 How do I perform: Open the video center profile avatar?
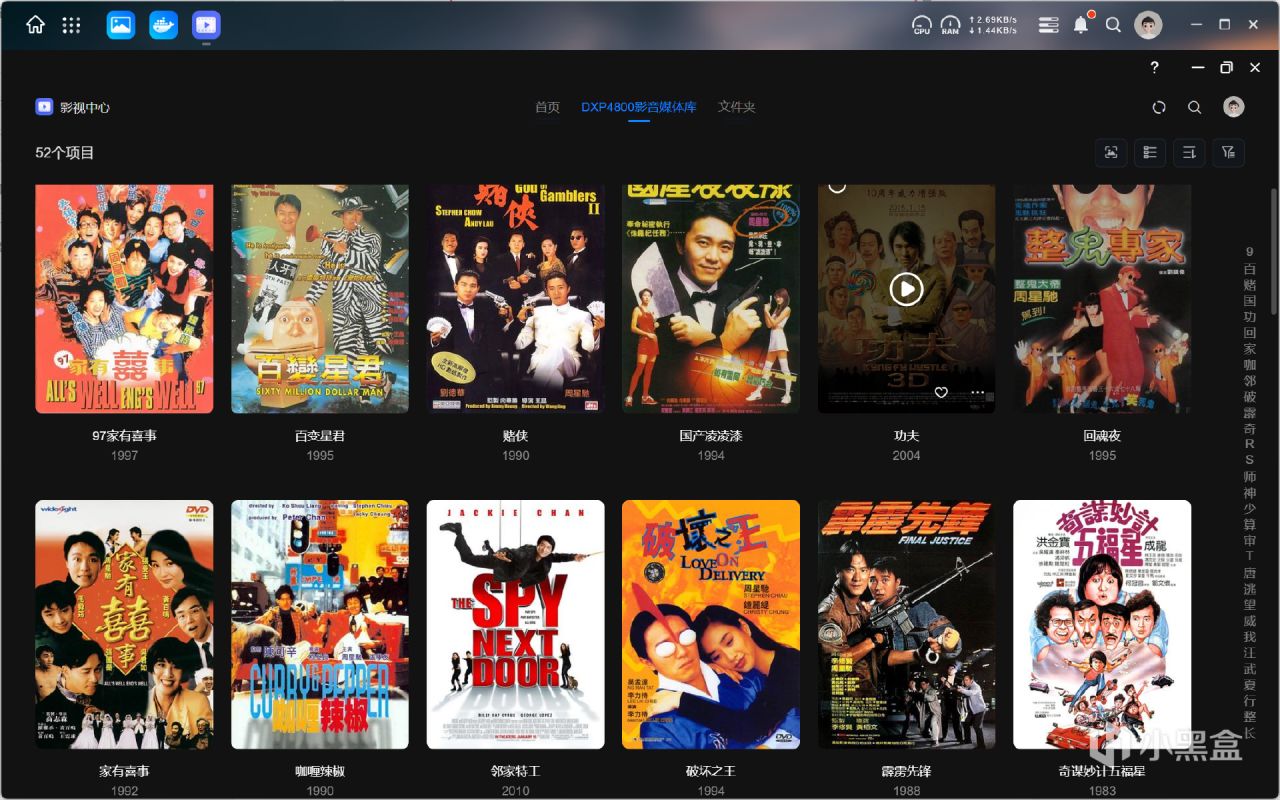pyautogui.click(x=1234, y=107)
